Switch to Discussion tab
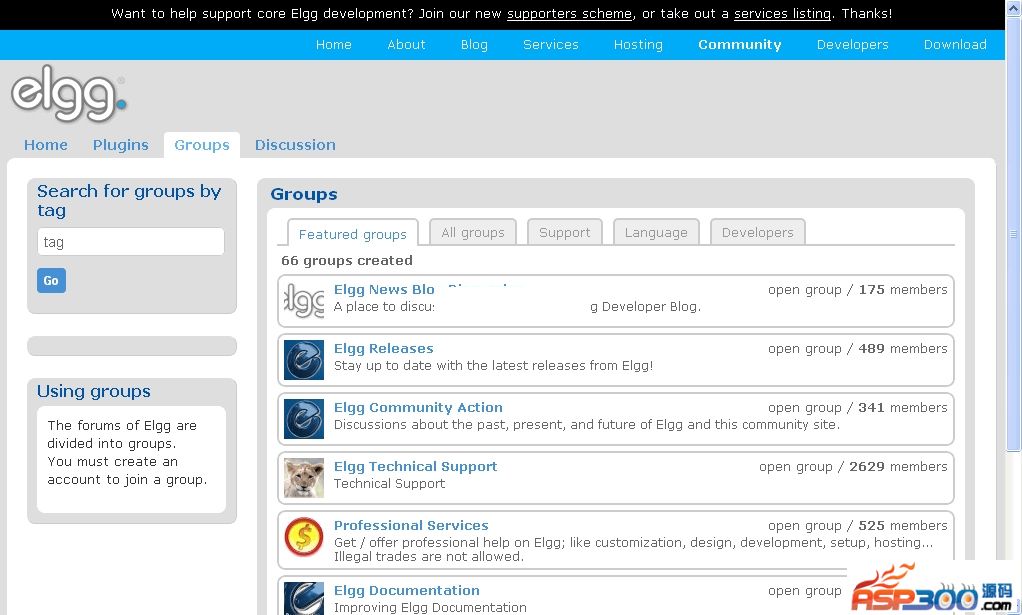The width and height of the screenshot is (1022, 615). click(x=295, y=145)
